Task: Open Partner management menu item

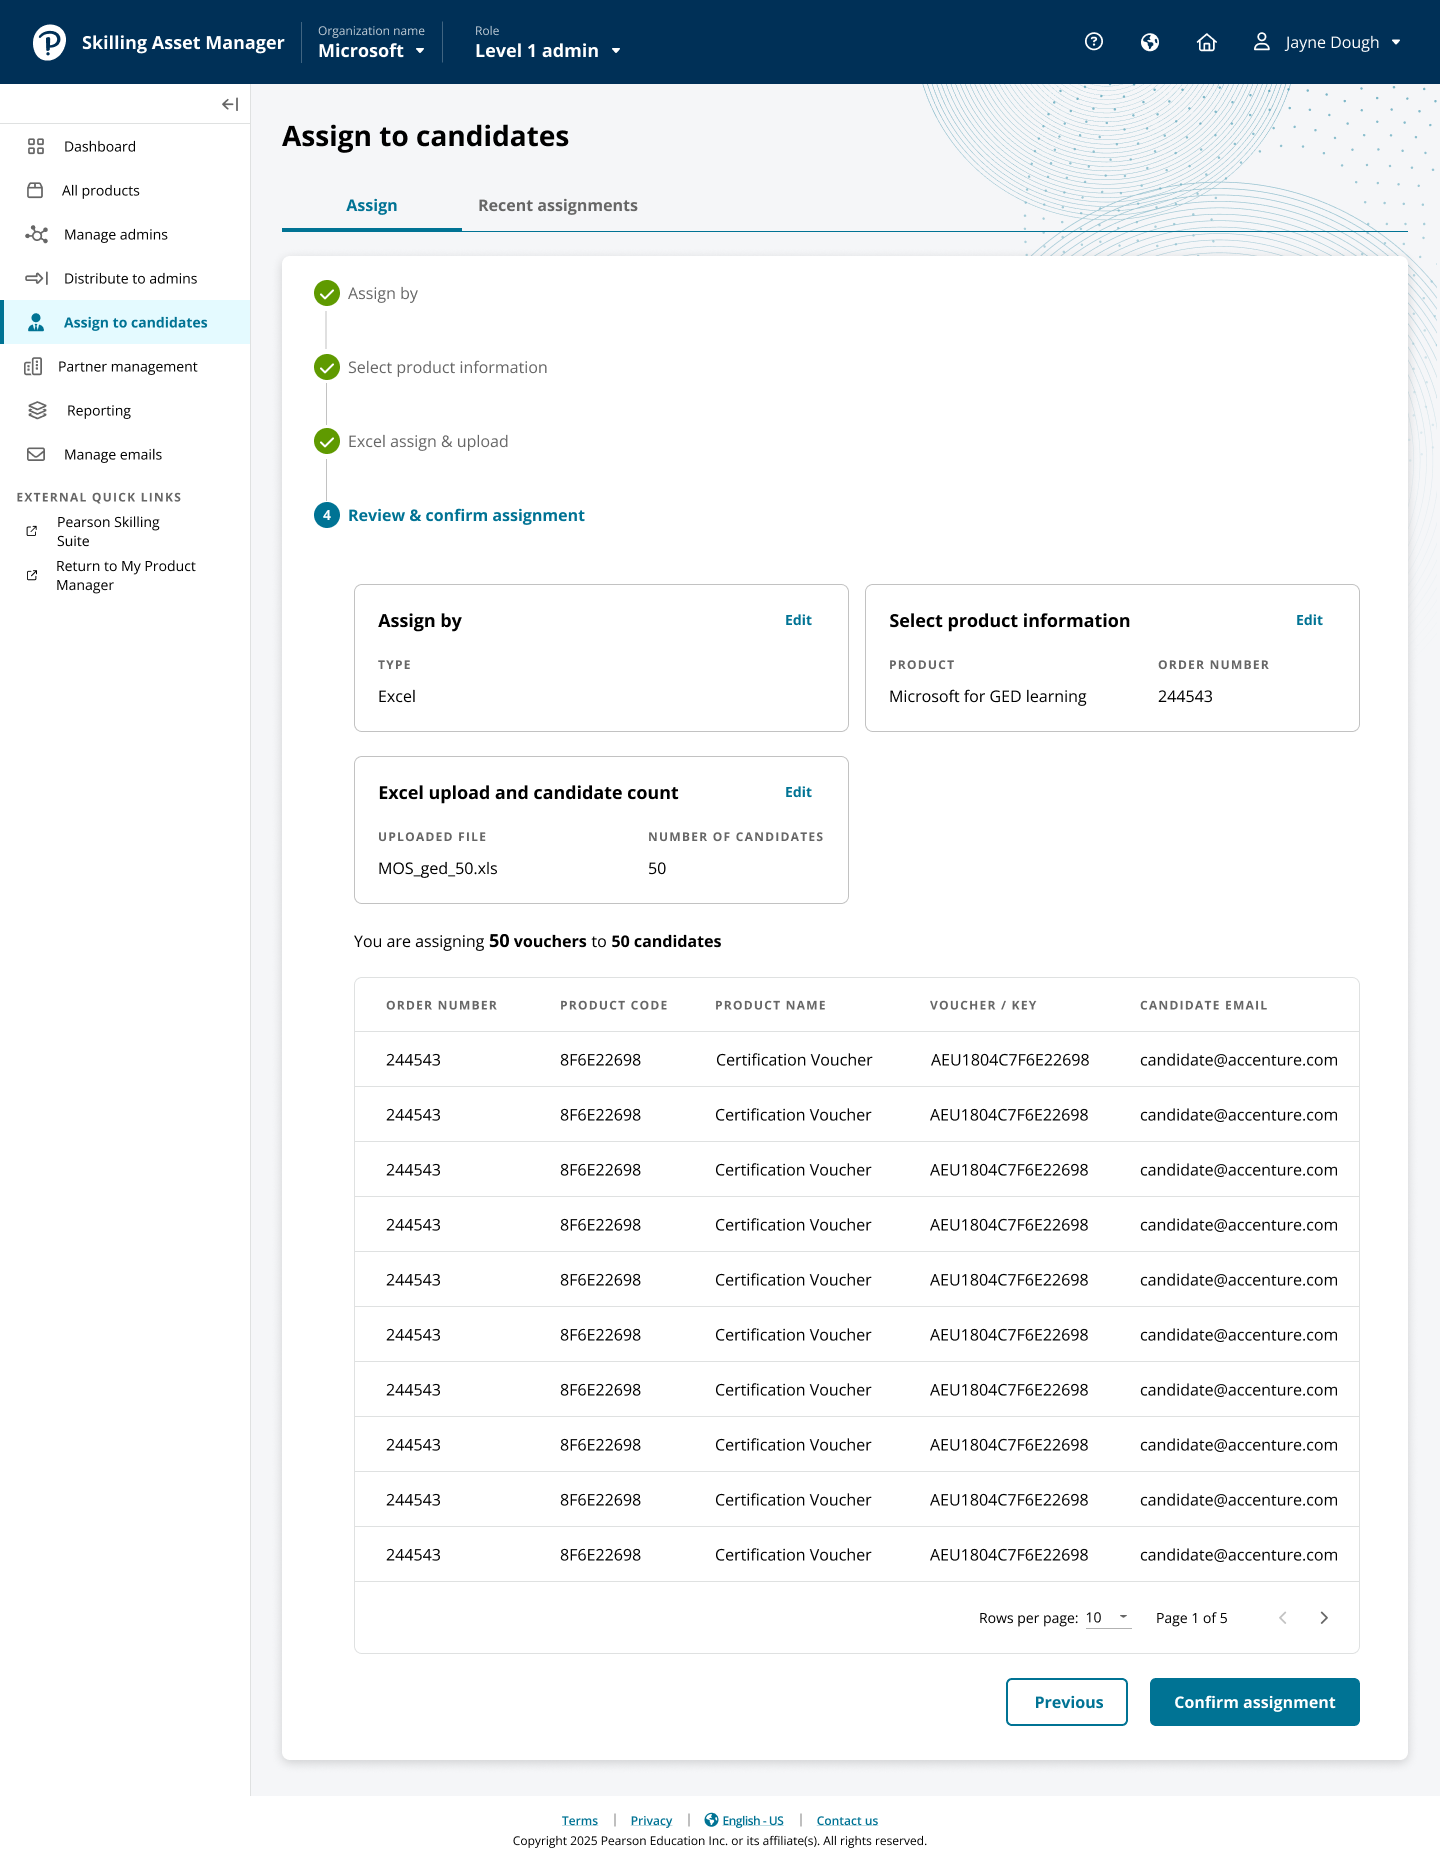Action: [125, 366]
